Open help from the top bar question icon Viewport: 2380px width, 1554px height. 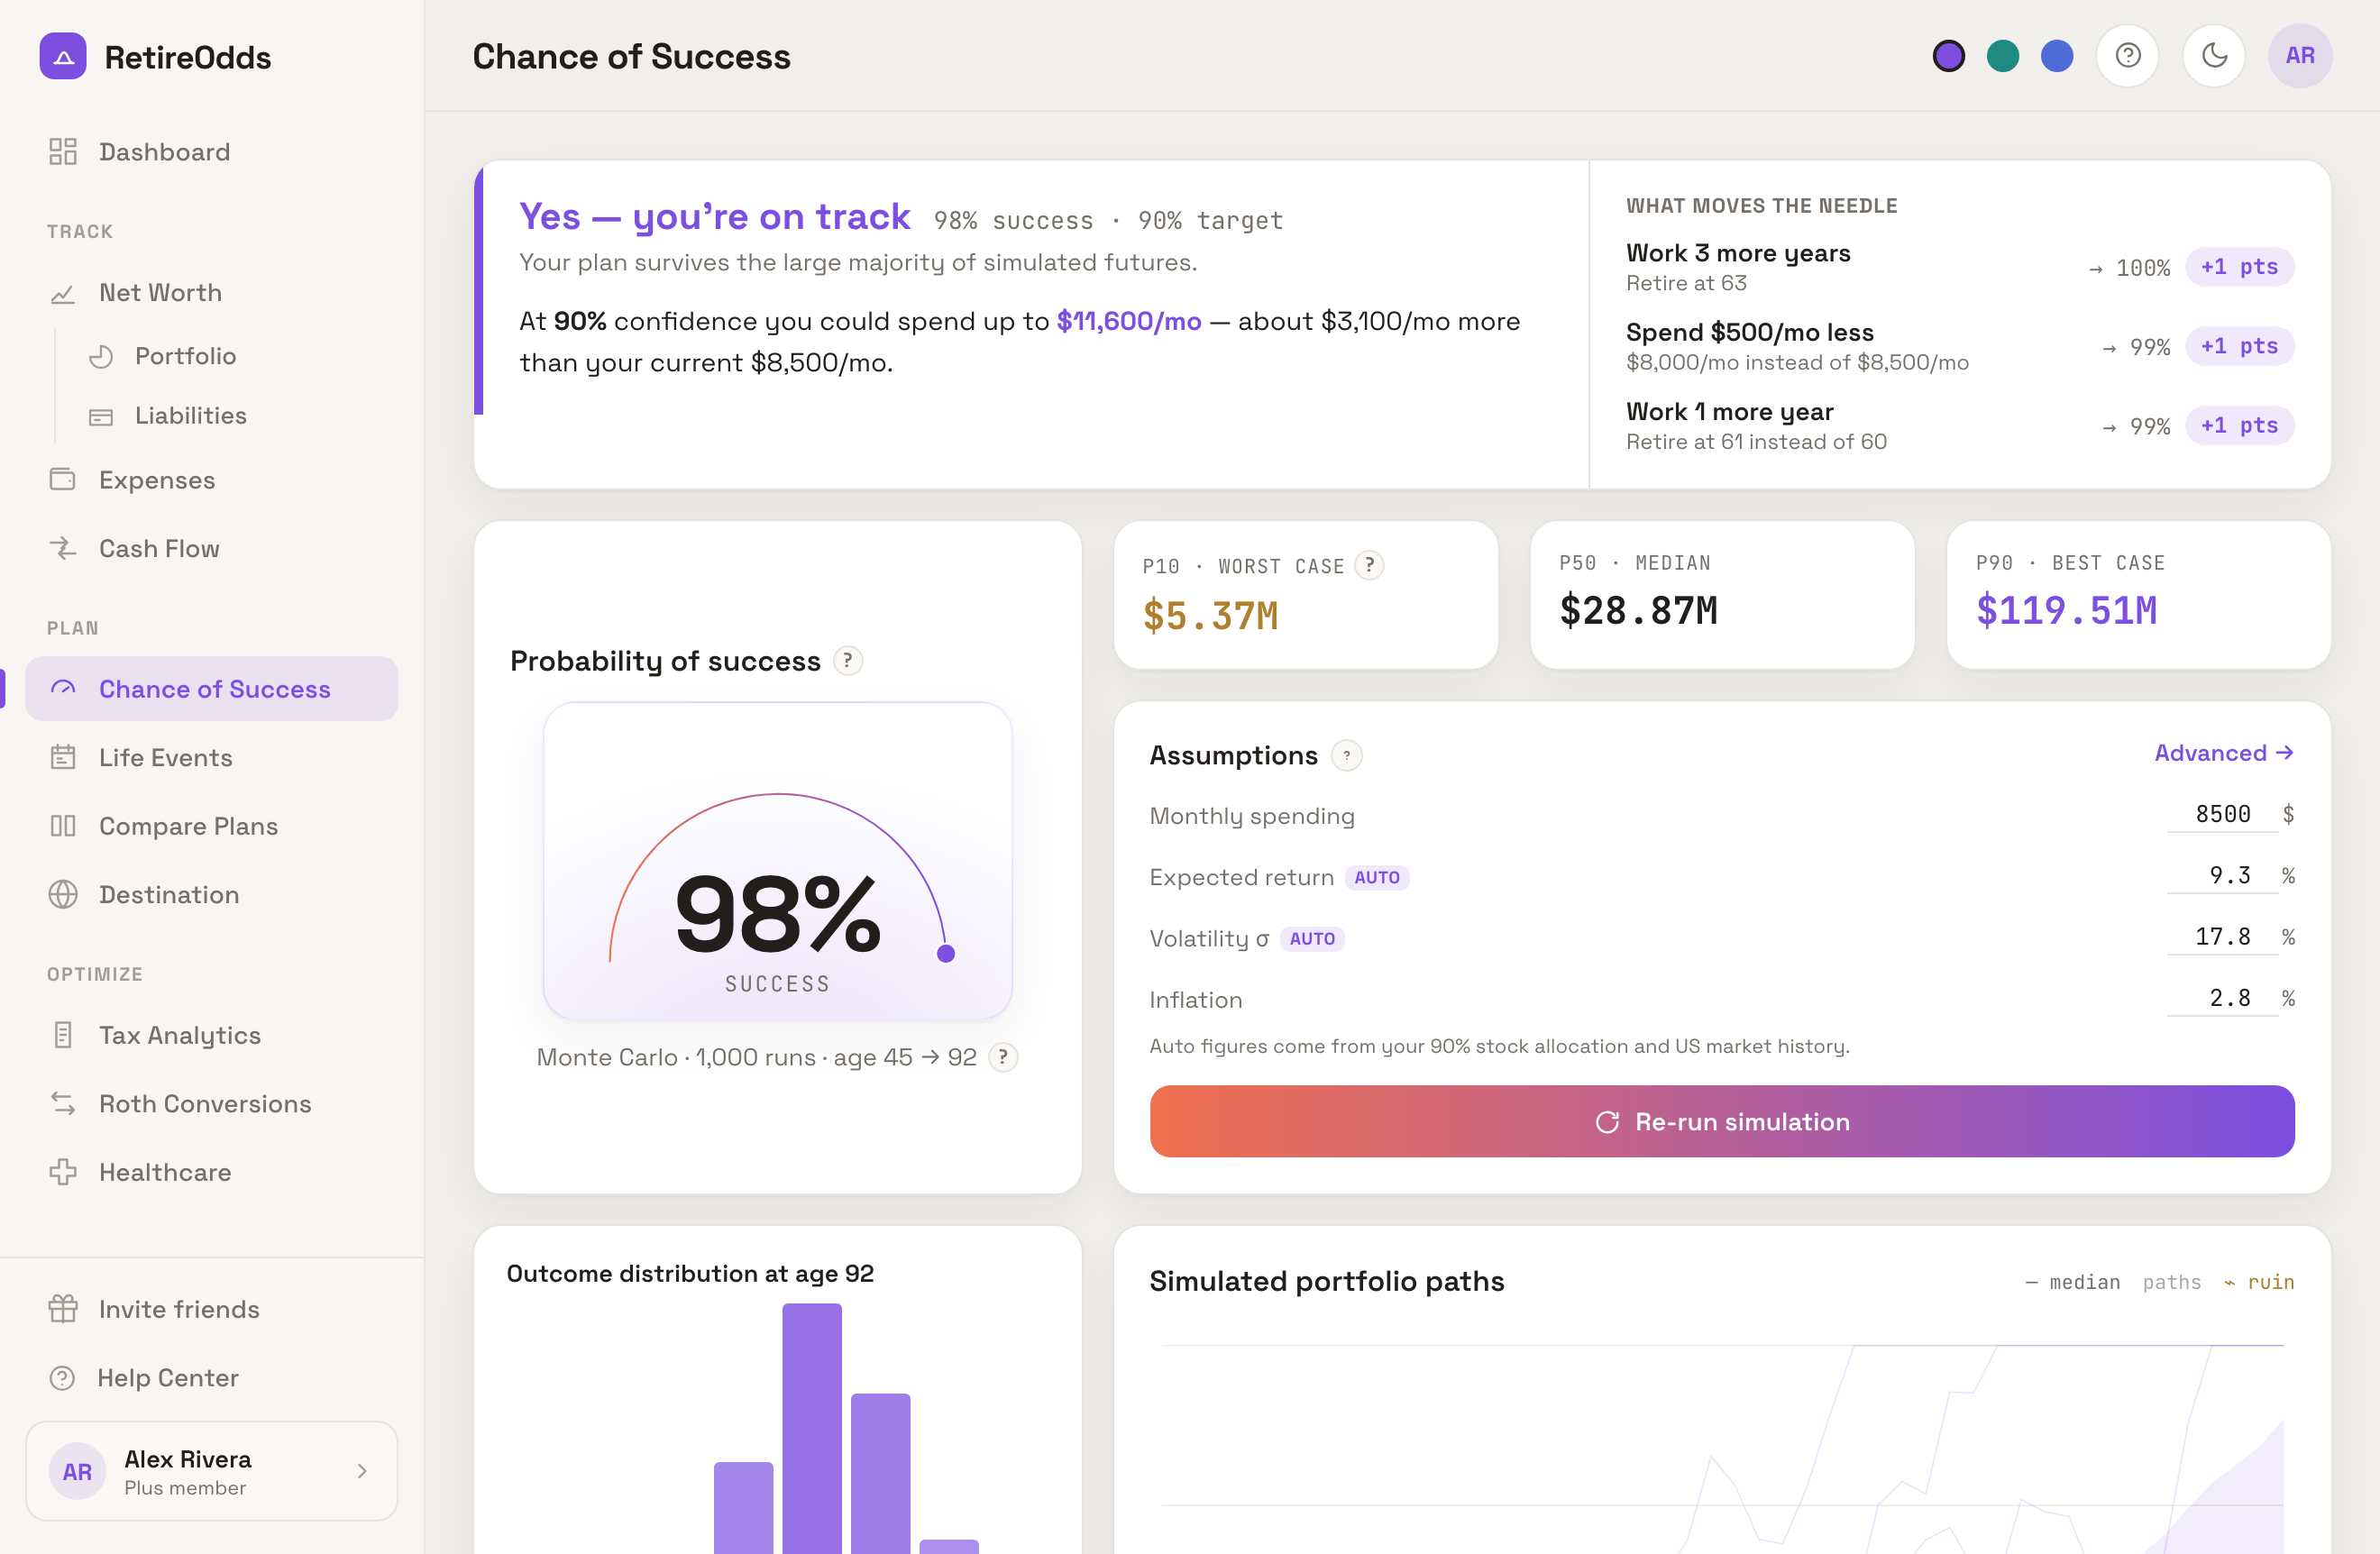pyautogui.click(x=2128, y=56)
